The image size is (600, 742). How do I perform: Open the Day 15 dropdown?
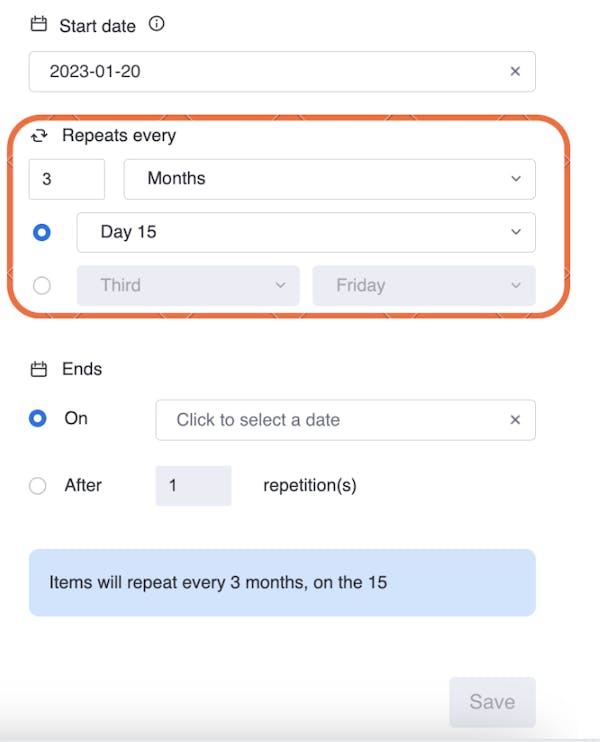305,232
